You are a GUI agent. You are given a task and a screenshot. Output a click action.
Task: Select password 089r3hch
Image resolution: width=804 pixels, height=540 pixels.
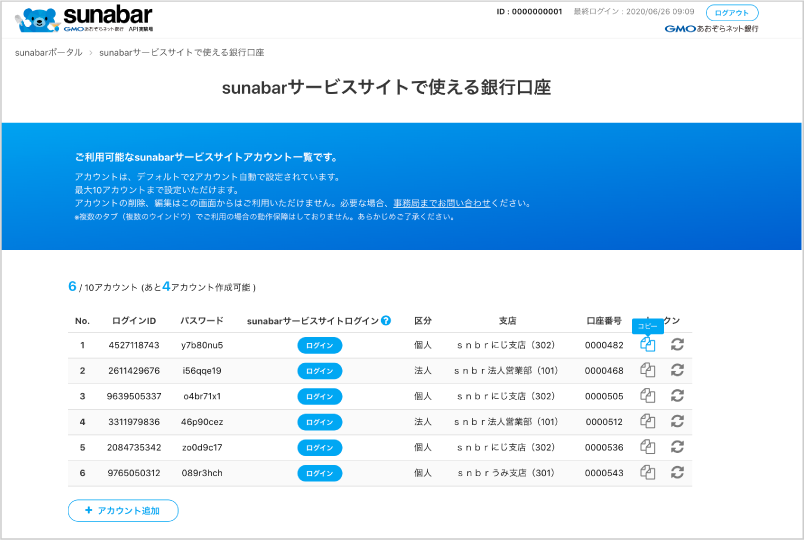[202, 473]
